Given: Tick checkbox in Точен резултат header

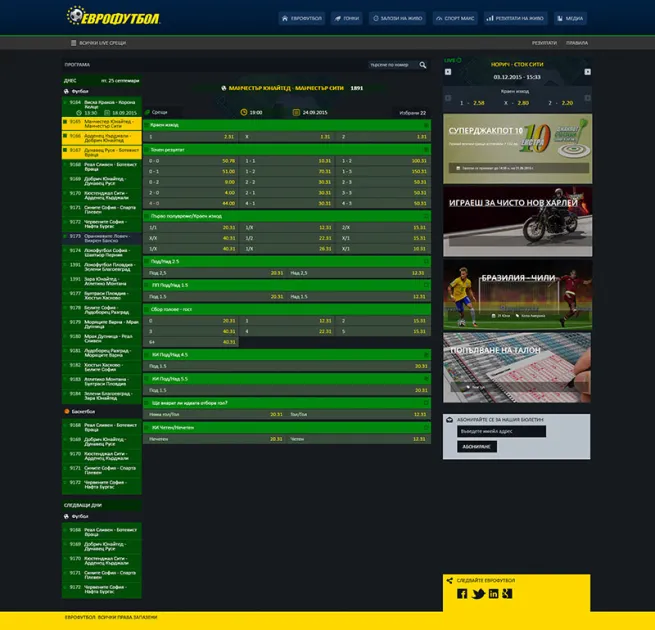Looking at the screenshot, I should click(x=147, y=150).
